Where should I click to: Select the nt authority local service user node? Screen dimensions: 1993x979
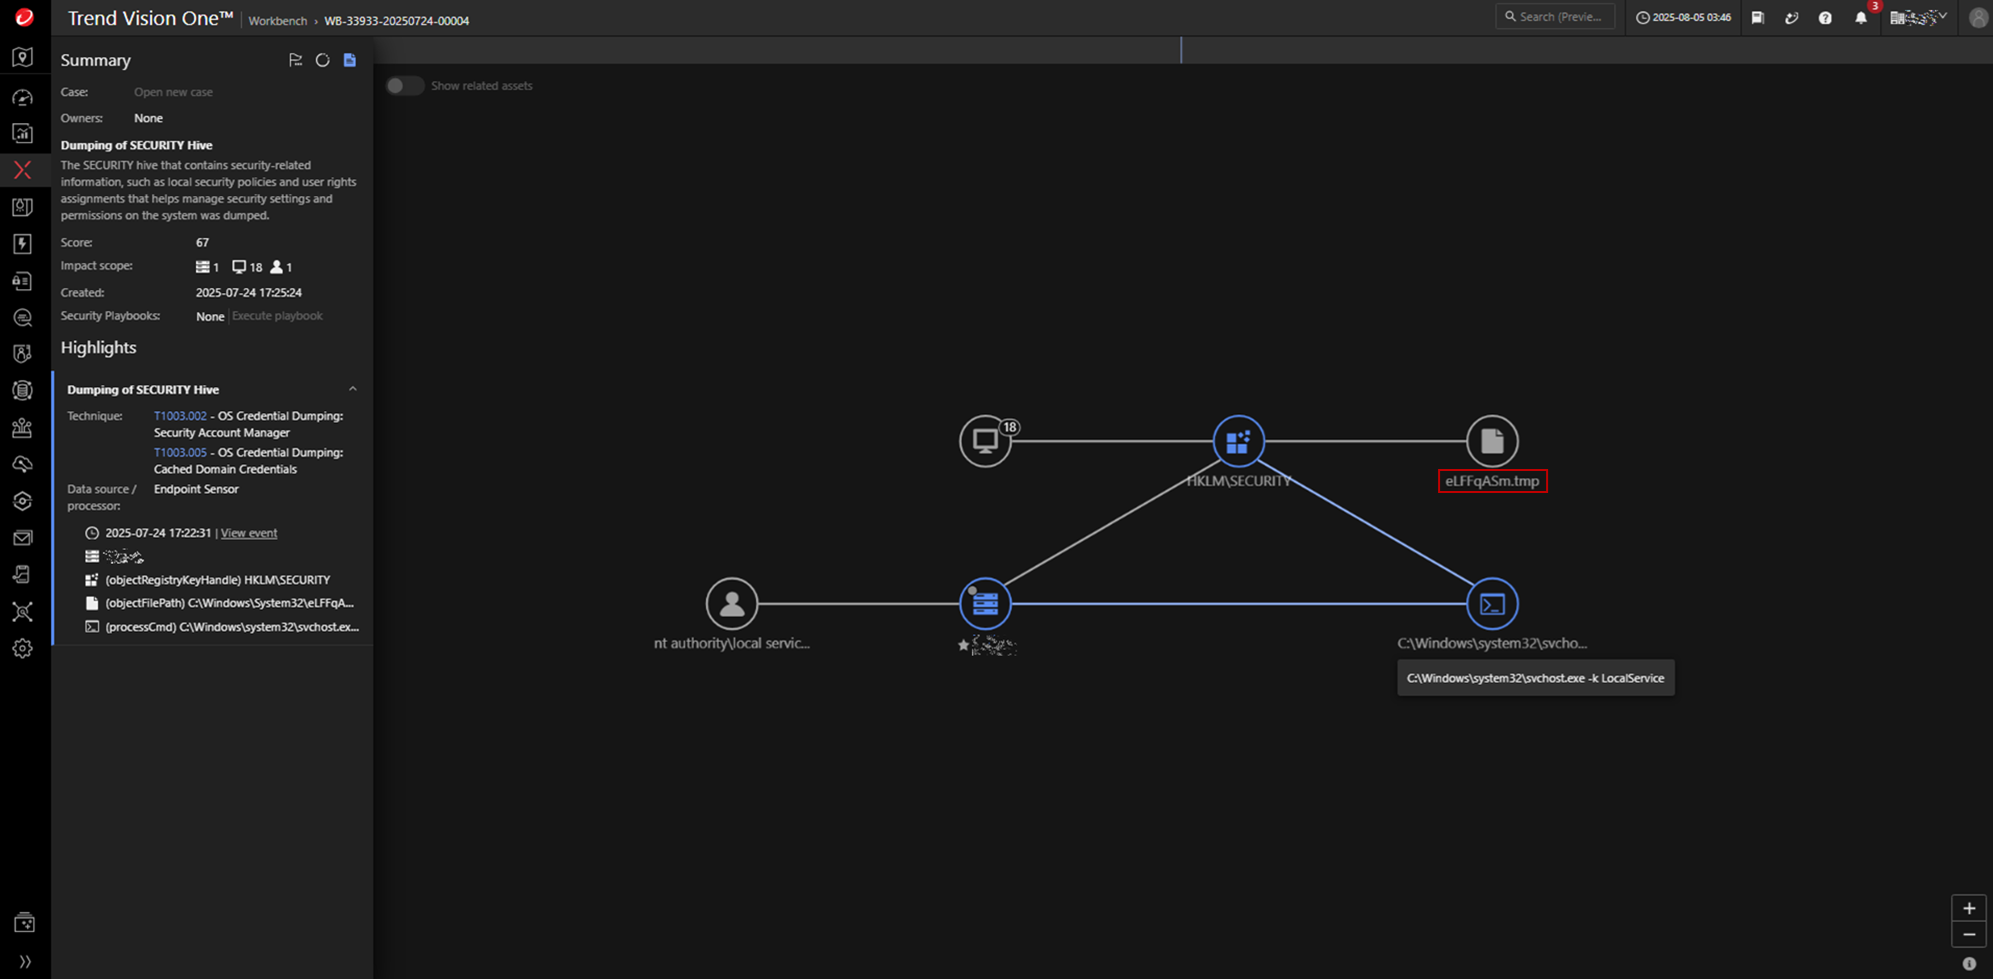click(x=731, y=604)
